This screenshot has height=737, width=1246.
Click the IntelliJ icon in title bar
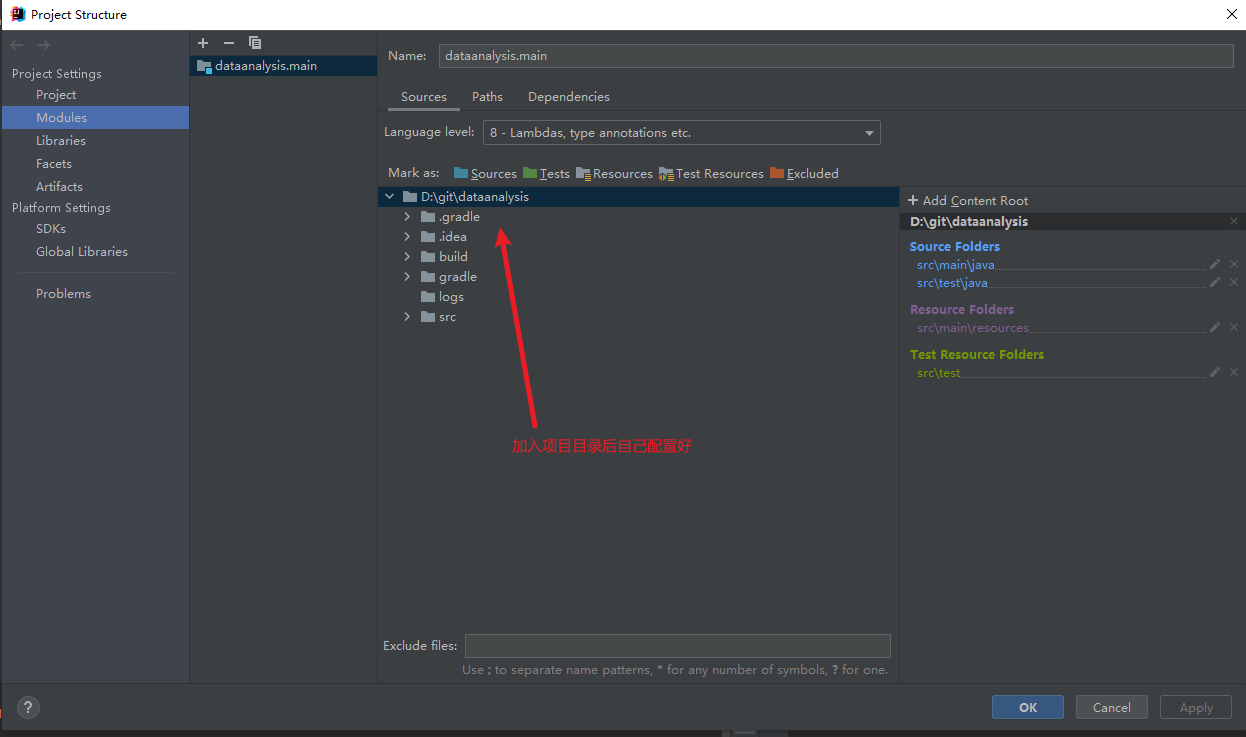[17, 14]
